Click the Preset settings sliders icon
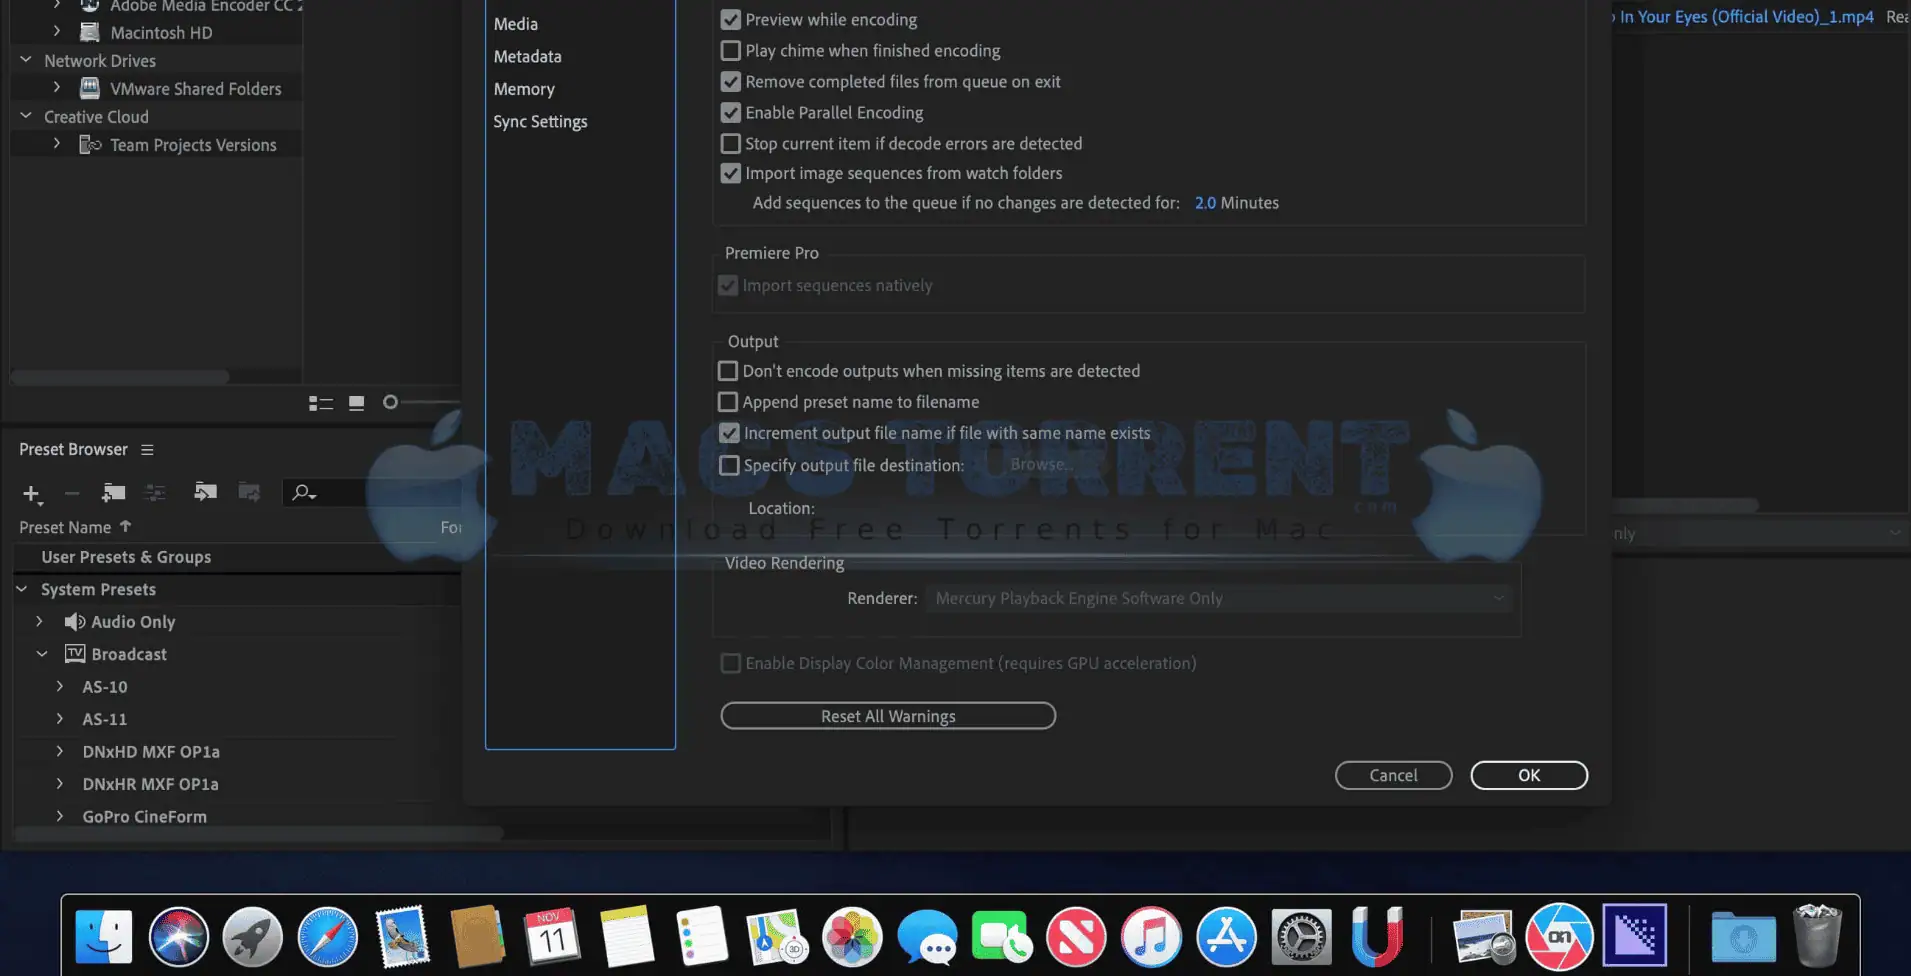 pyautogui.click(x=155, y=493)
